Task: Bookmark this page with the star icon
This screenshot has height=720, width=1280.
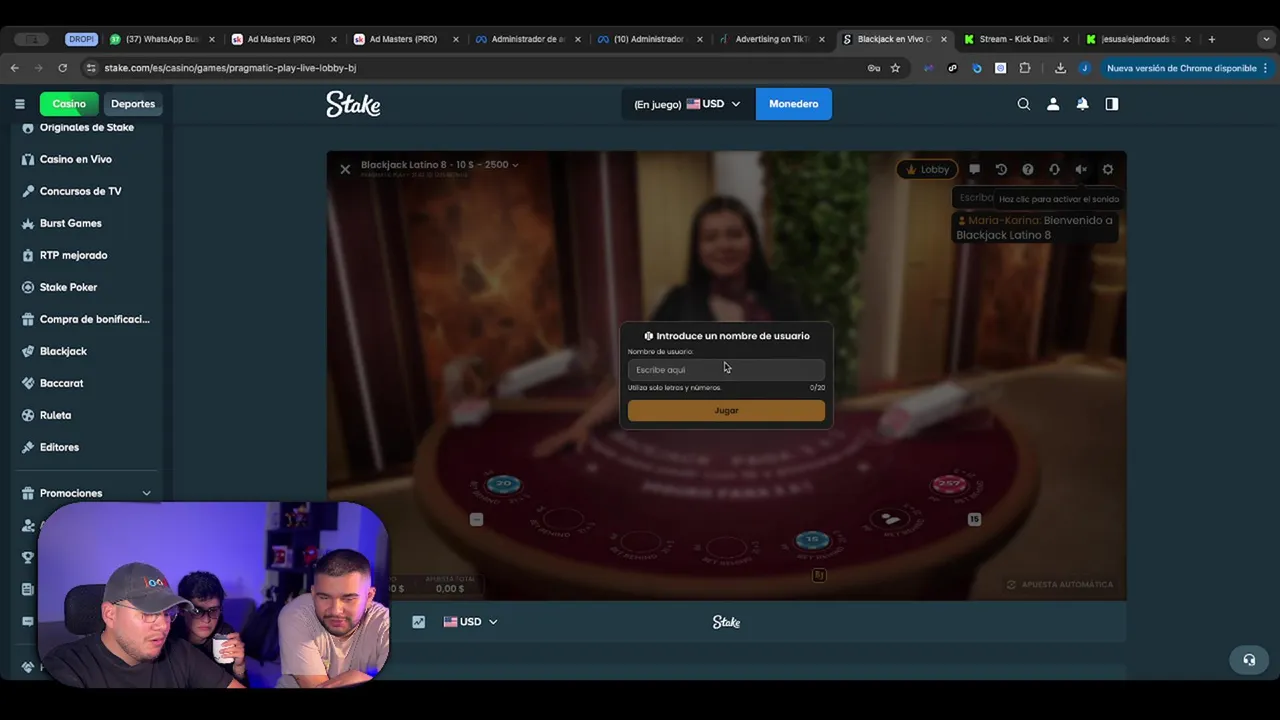Action: coord(895,68)
